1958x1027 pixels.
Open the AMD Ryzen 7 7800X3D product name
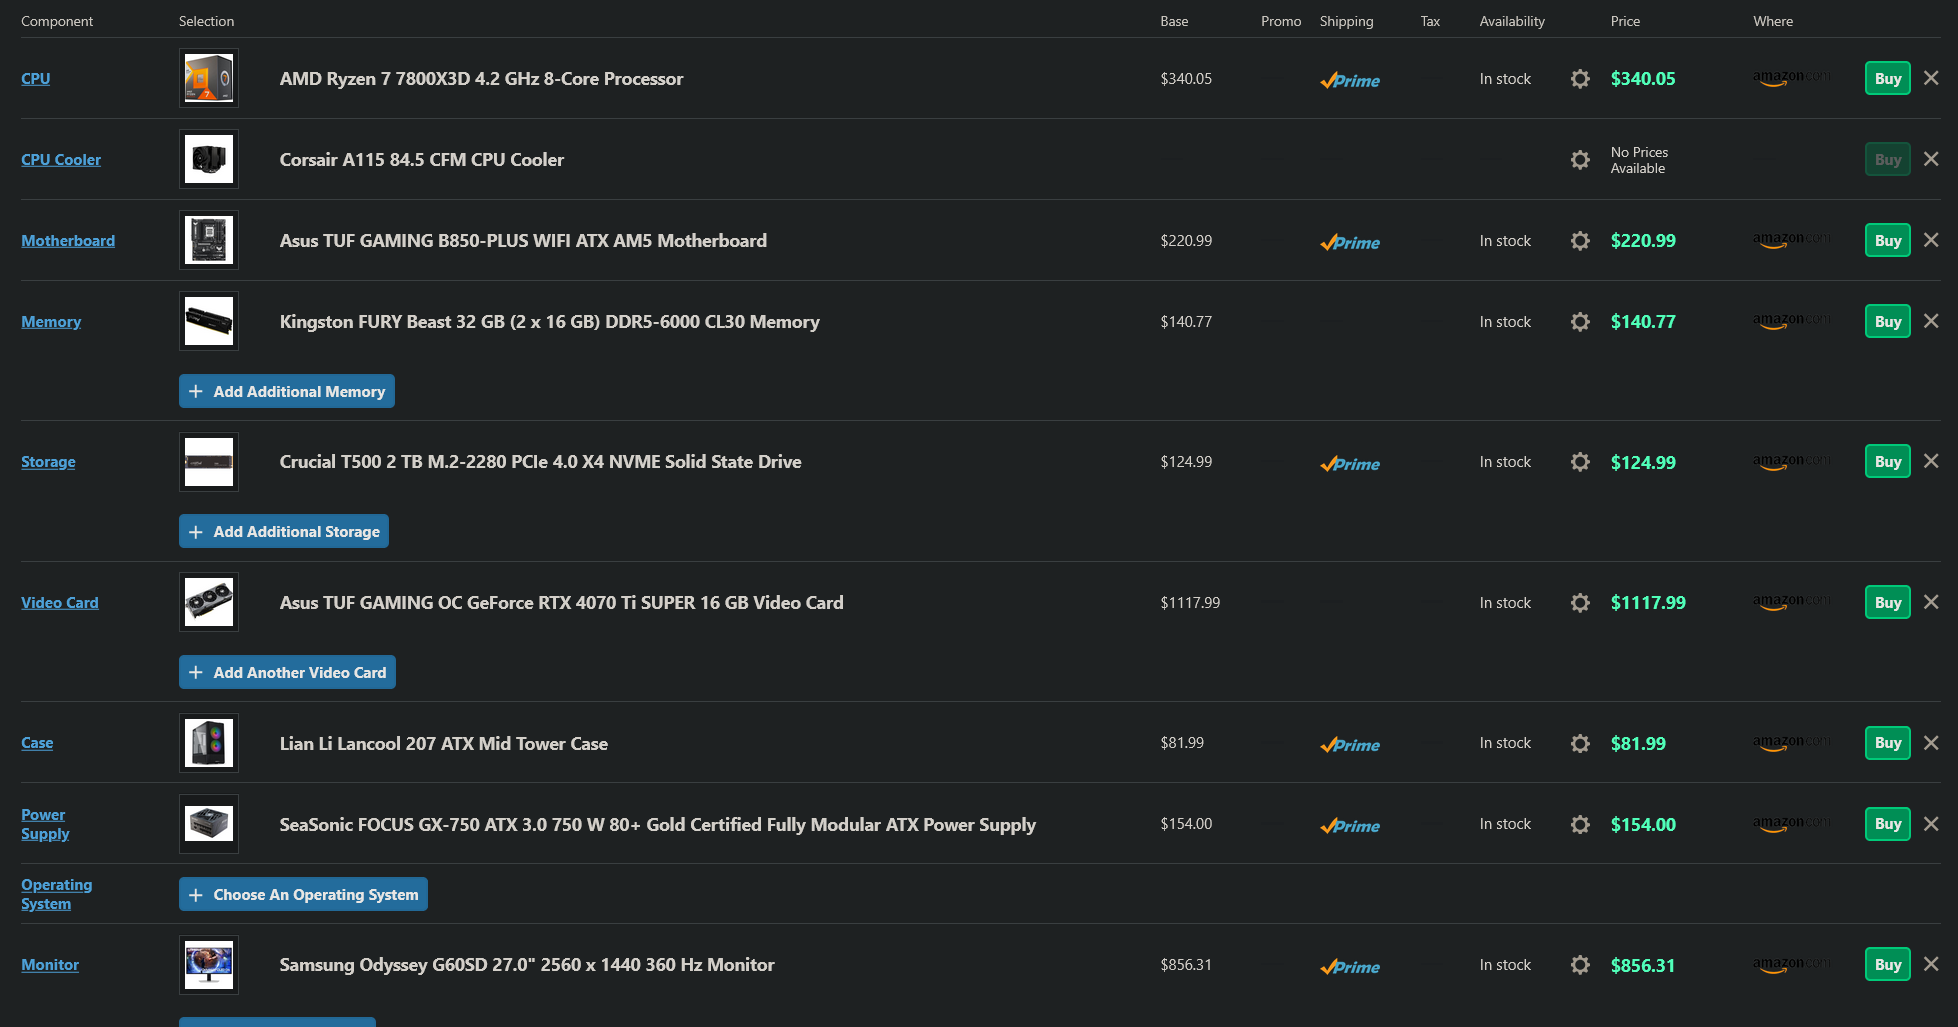coord(481,78)
